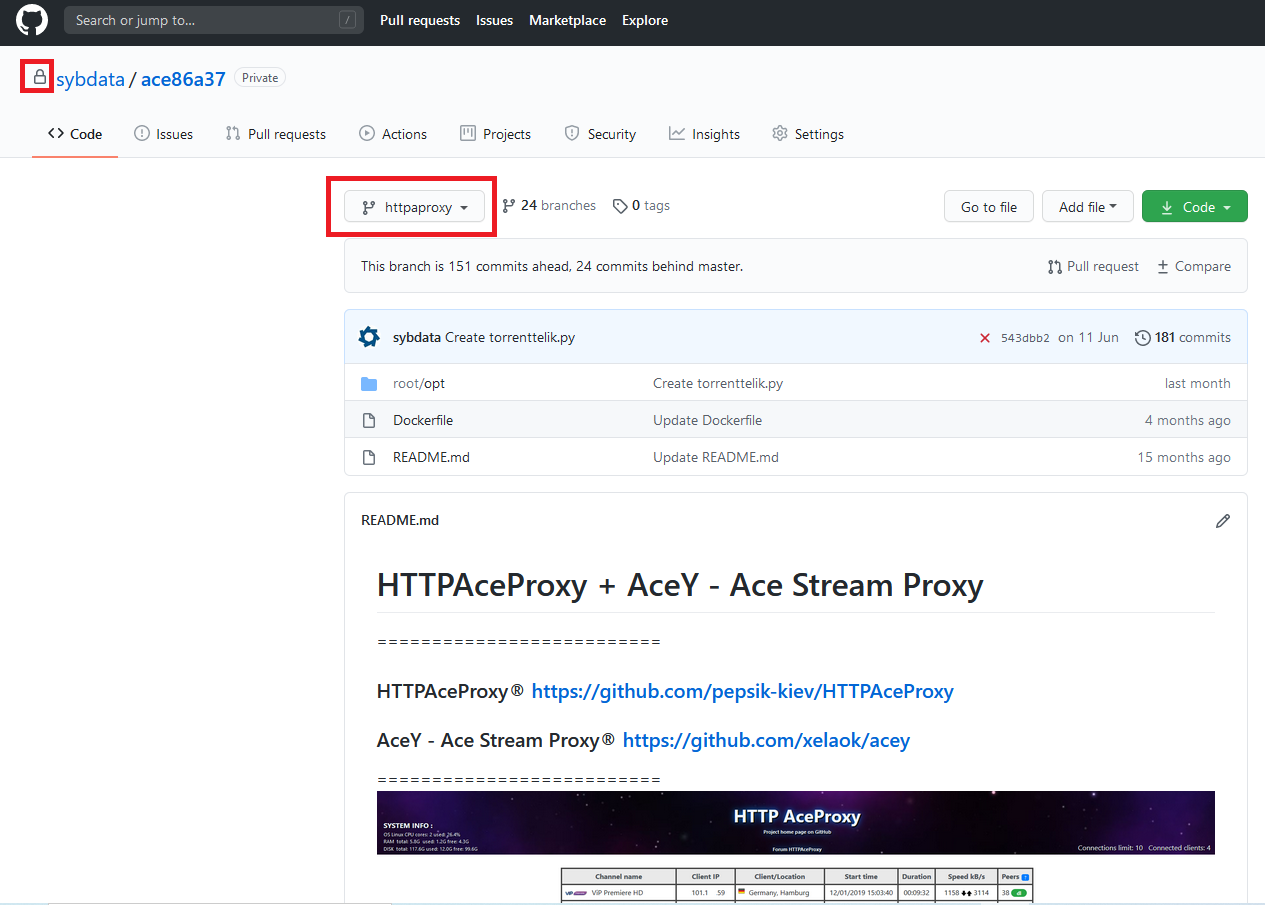
Task: Go to the Actions tab
Action: (393, 134)
